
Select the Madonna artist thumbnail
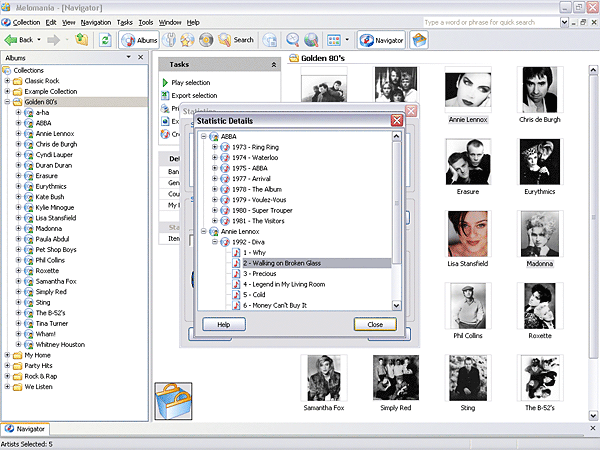pyautogui.click(x=542, y=235)
